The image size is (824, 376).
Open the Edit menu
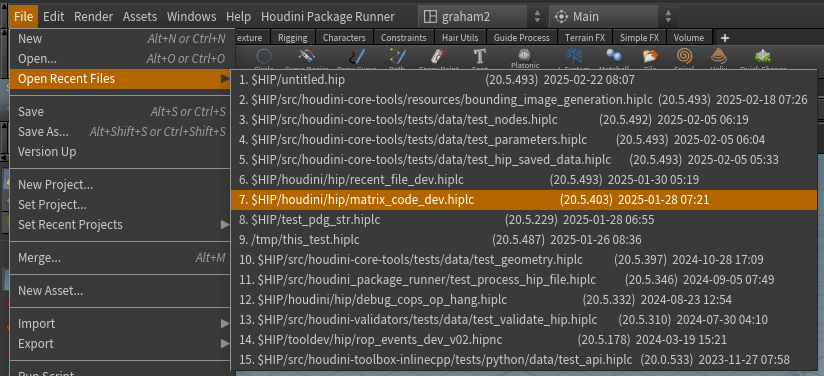54,17
